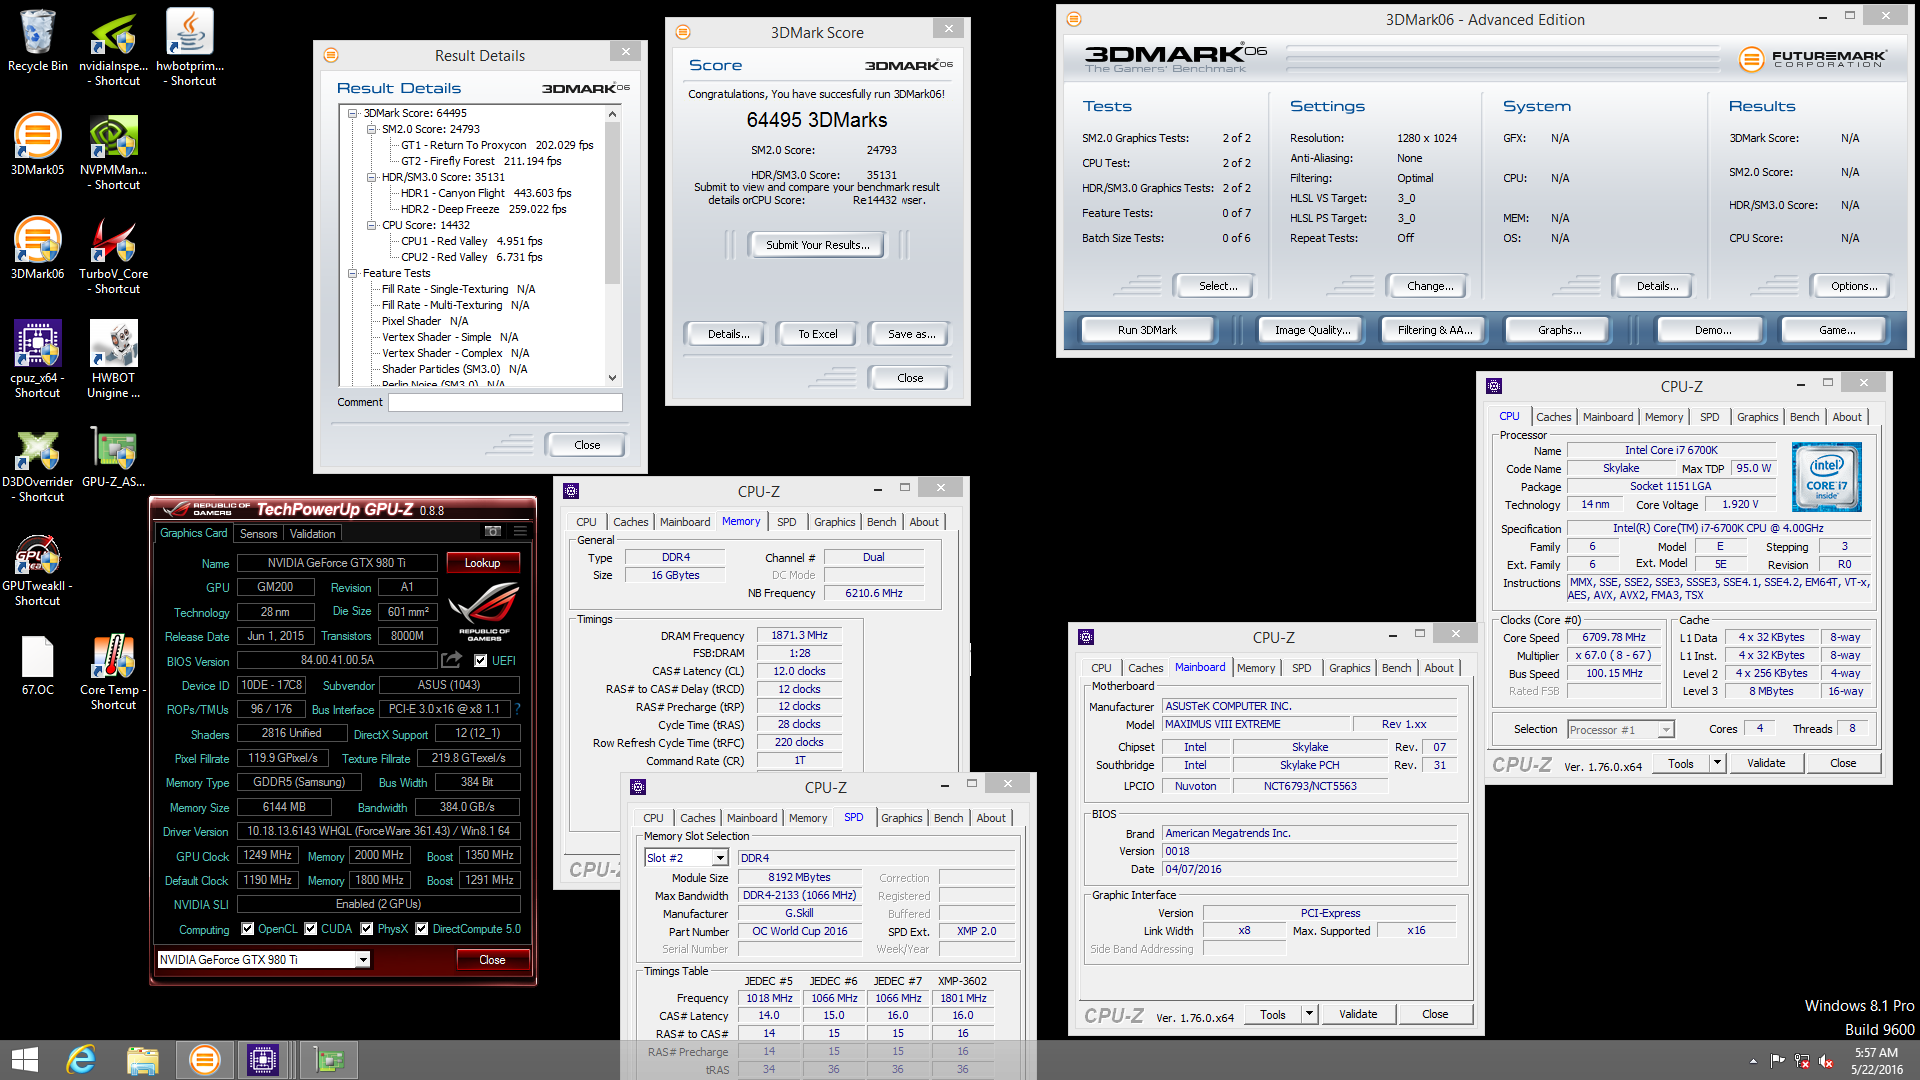The height and width of the screenshot is (1080, 1920).
Task: Open File Explorer from the taskbar
Action: pyautogui.click(x=142, y=1060)
